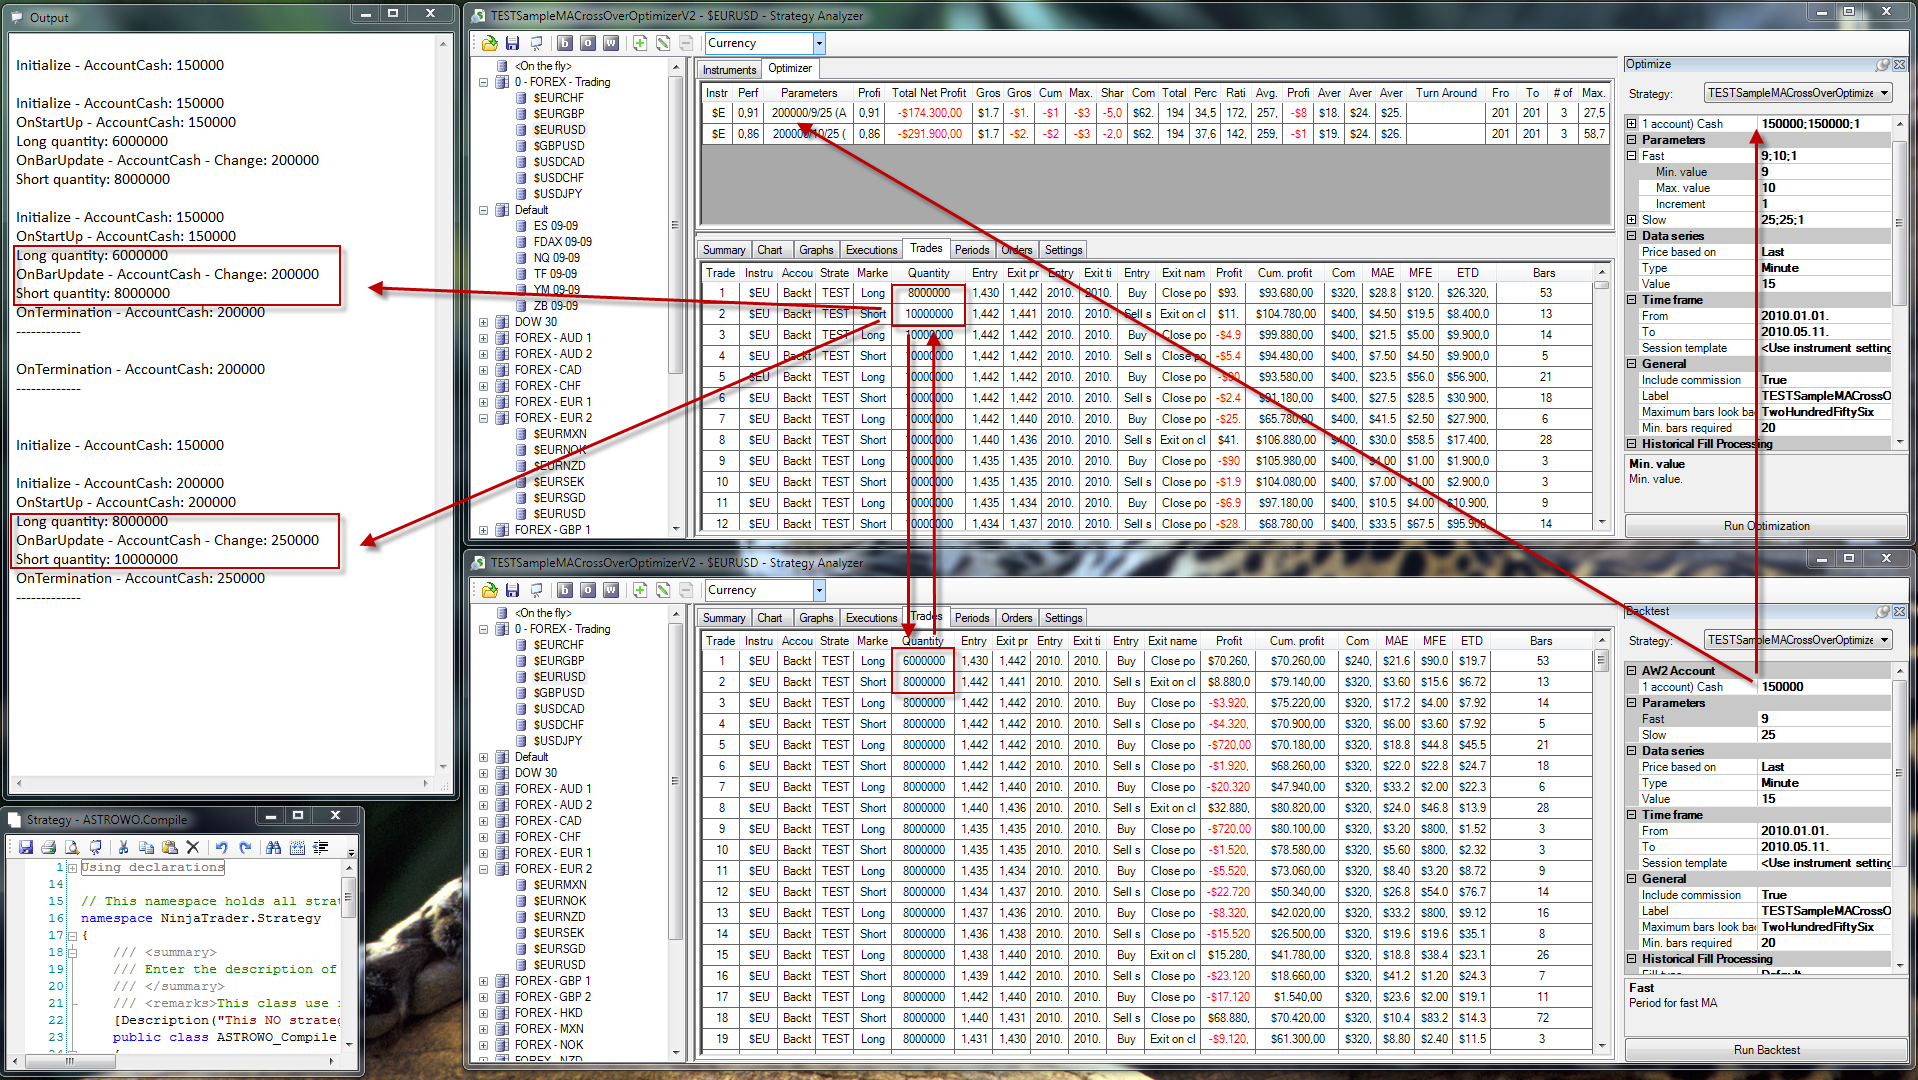
Task: Click the Max. value field showing 10
Action: coord(1824,188)
